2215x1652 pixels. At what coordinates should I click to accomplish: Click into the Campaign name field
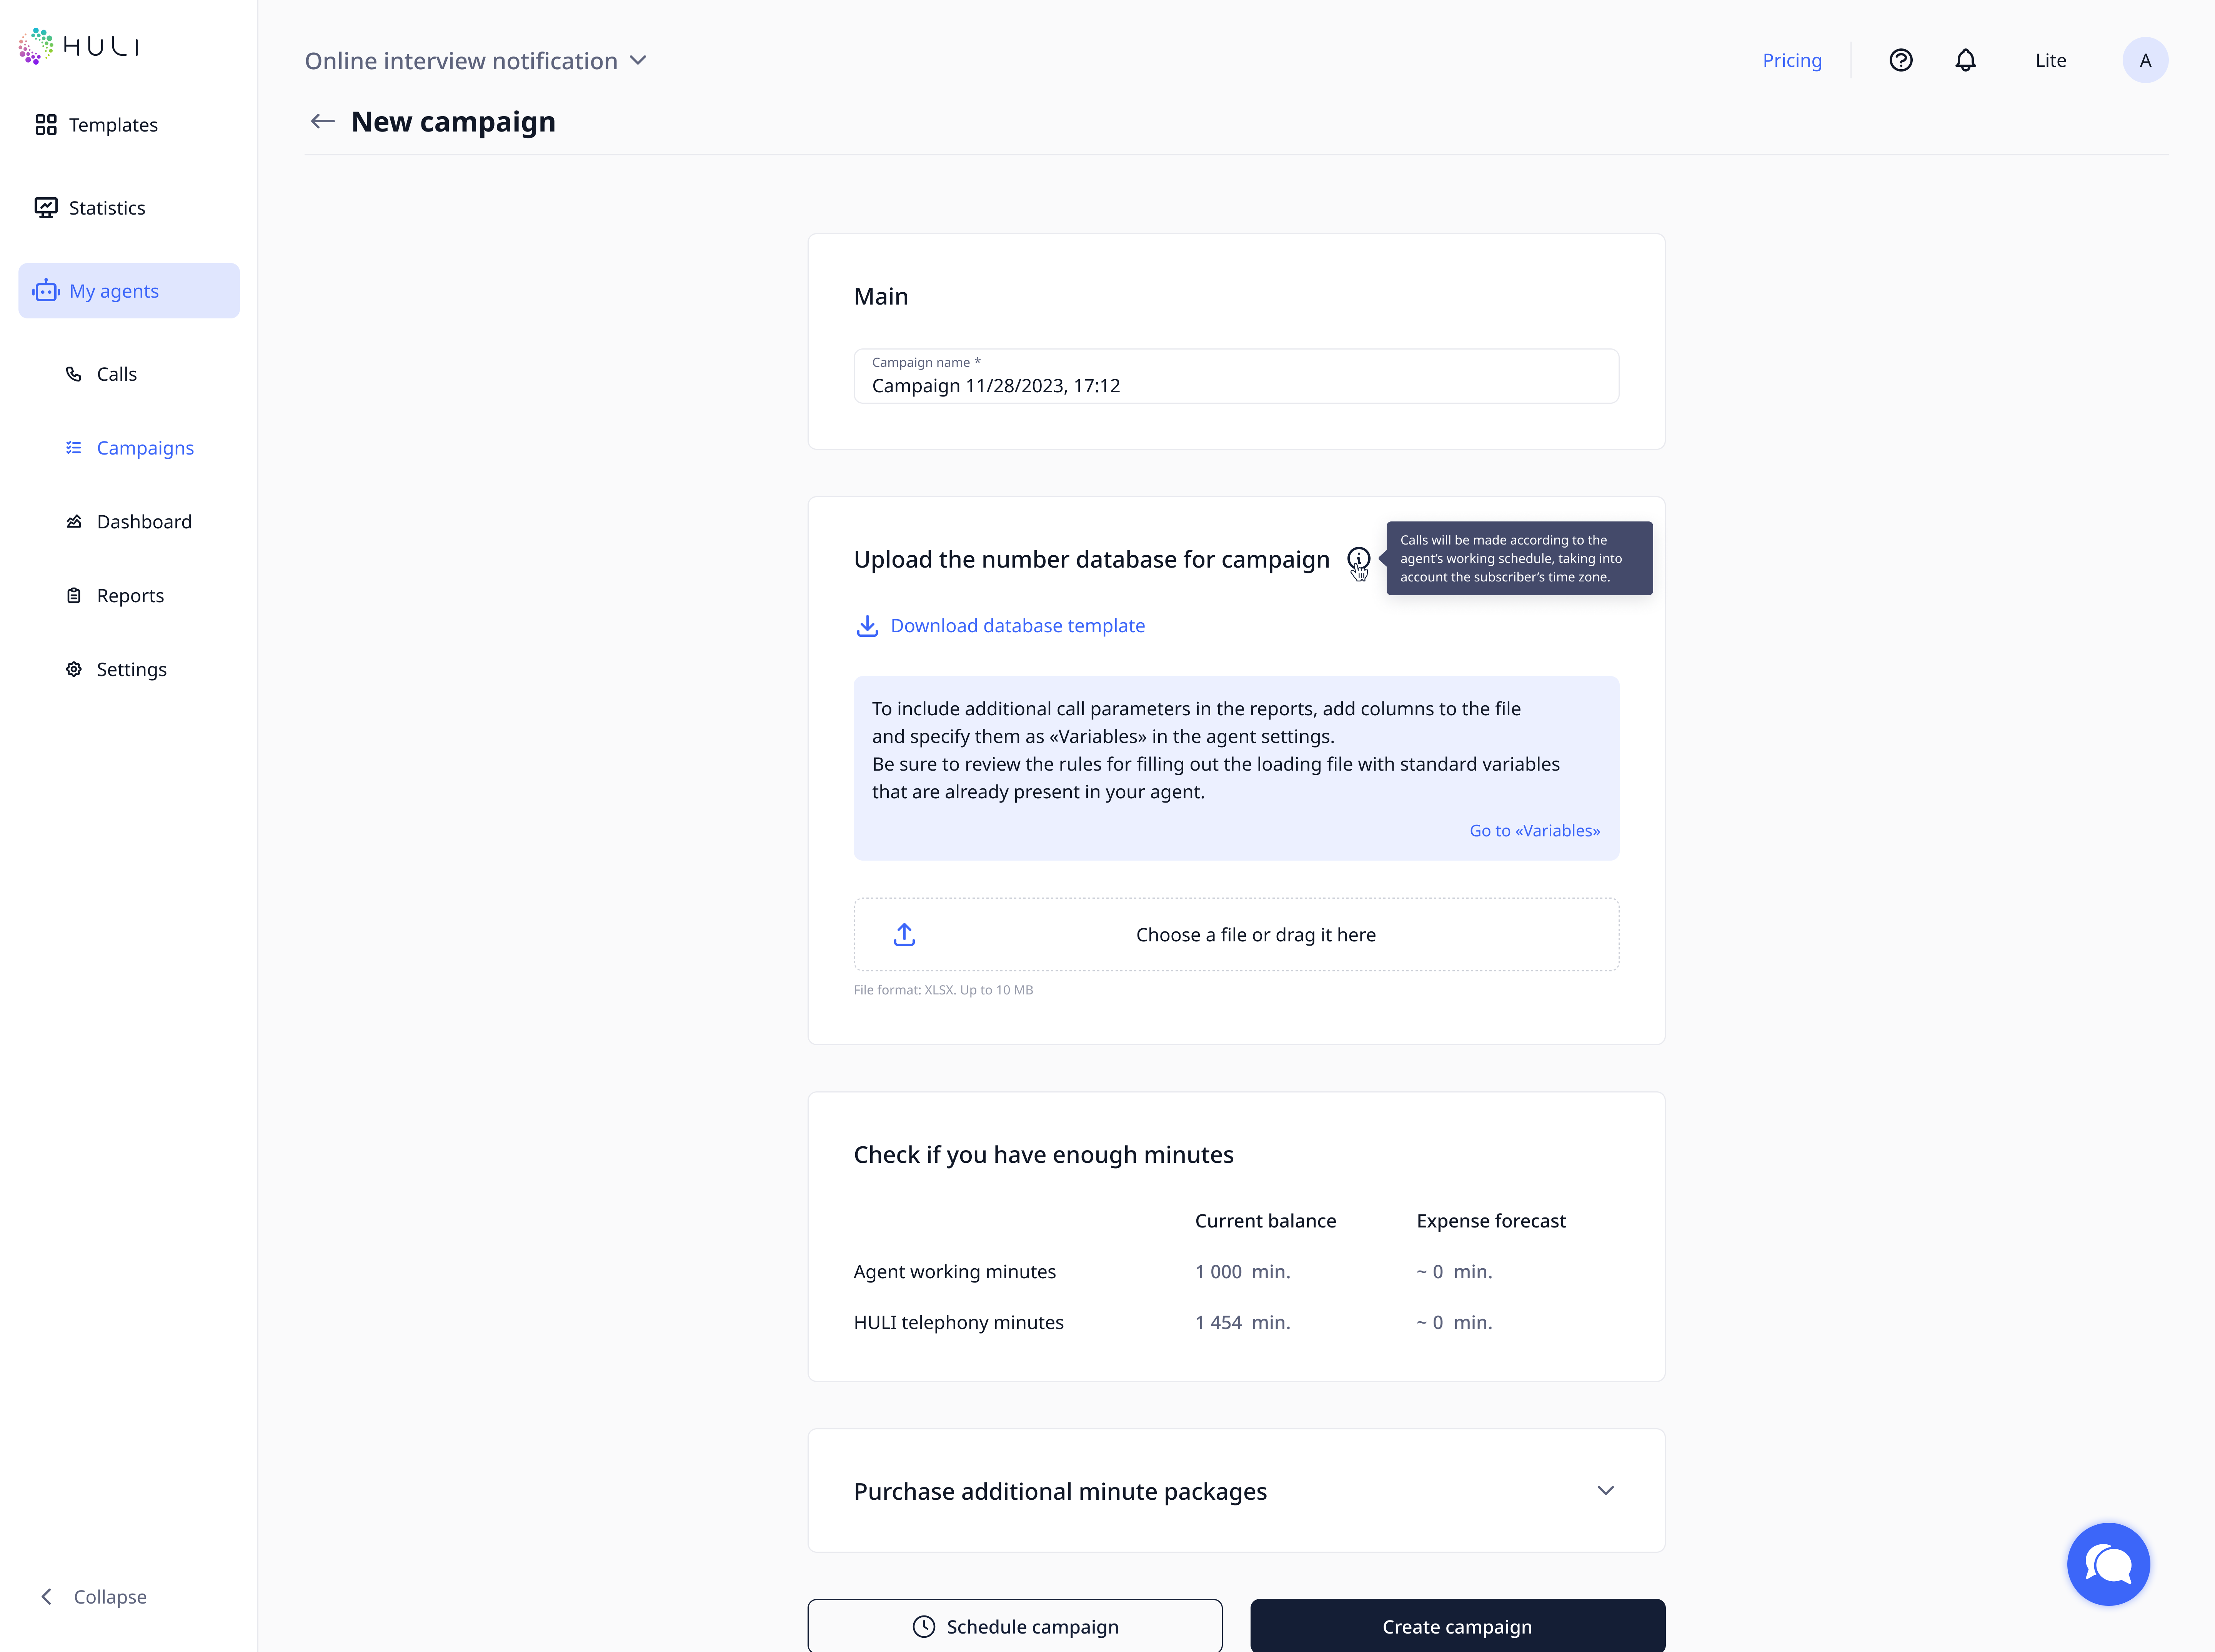(x=1236, y=385)
